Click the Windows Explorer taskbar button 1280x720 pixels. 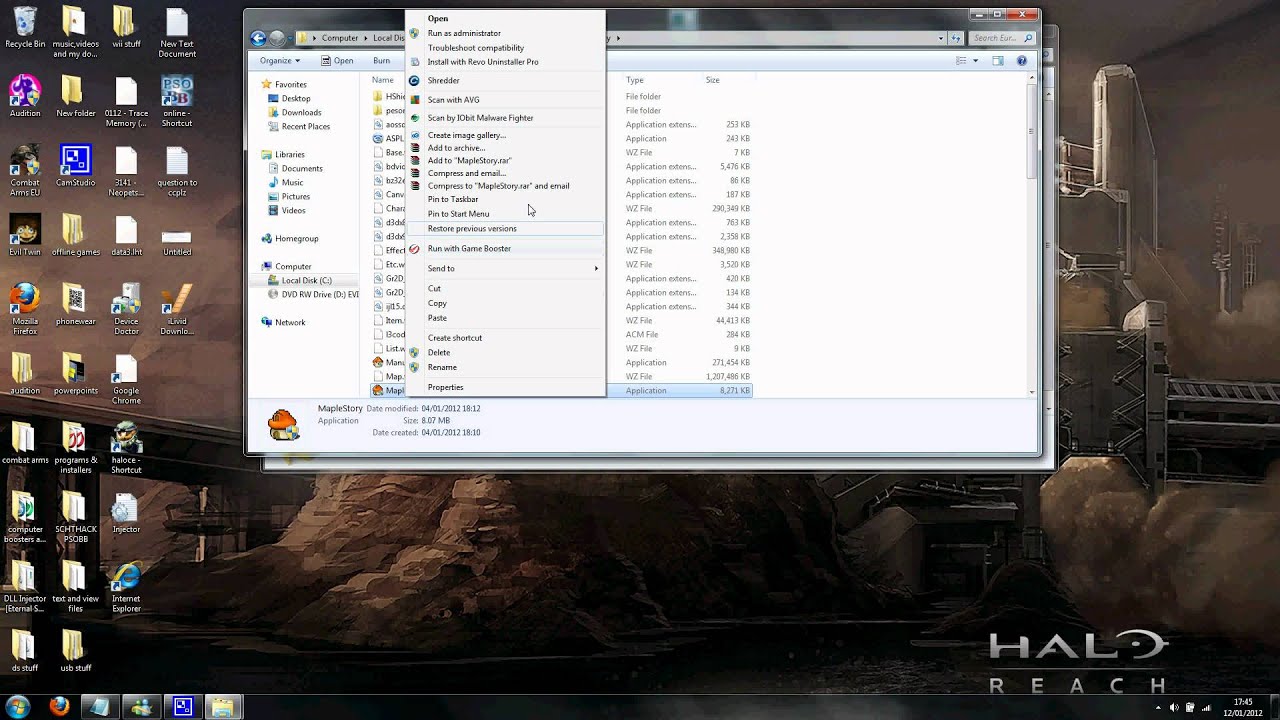tap(223, 706)
